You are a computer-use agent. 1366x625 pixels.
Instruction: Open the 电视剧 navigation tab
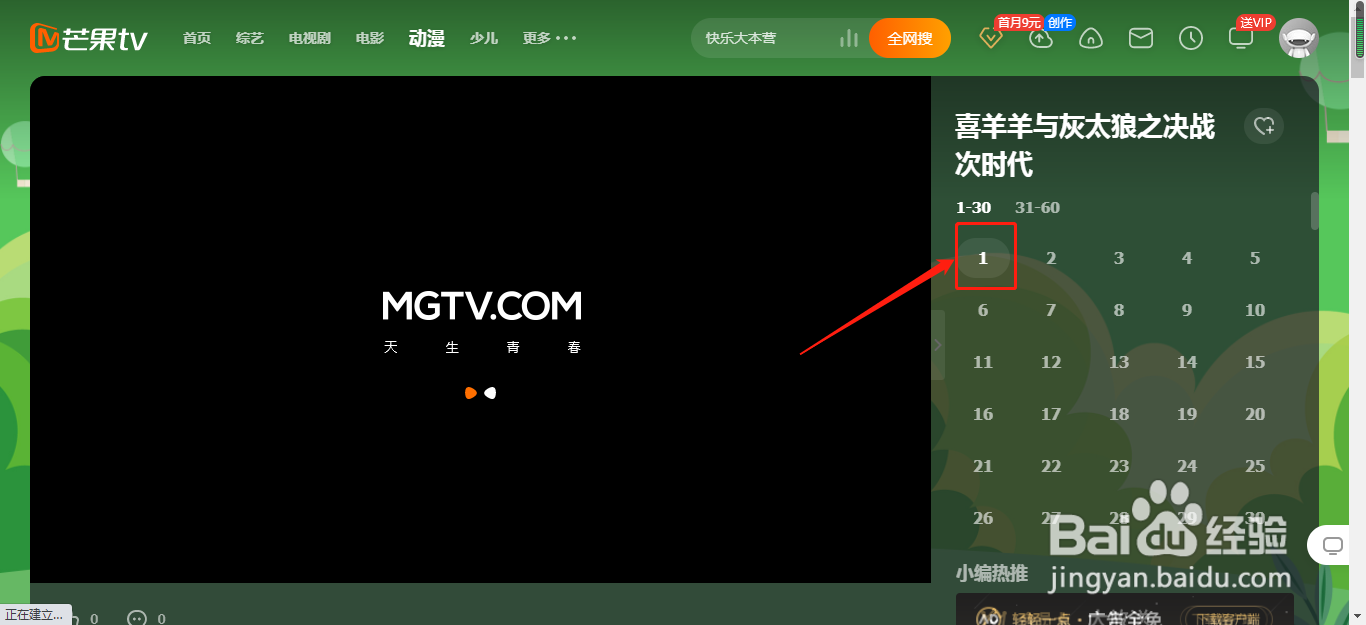click(x=310, y=39)
